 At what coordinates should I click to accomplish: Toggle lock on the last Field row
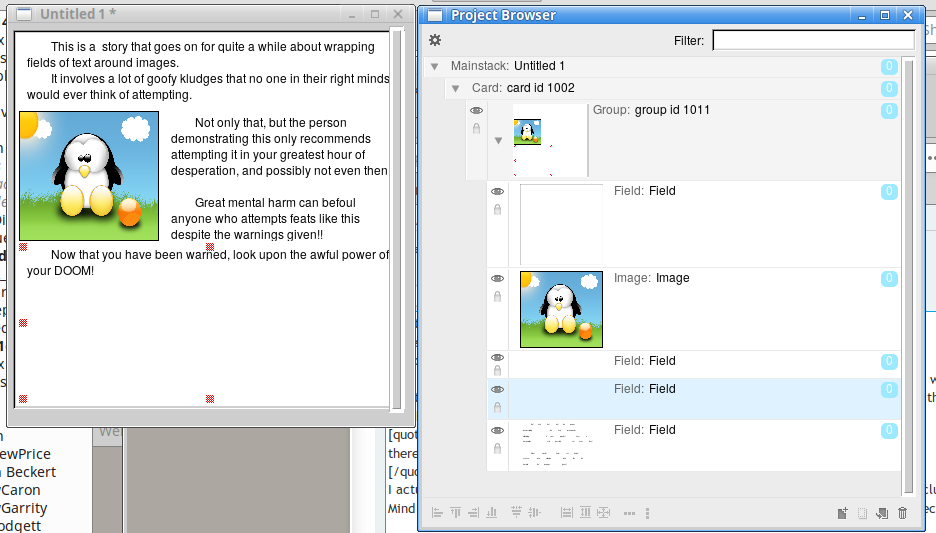click(497, 448)
